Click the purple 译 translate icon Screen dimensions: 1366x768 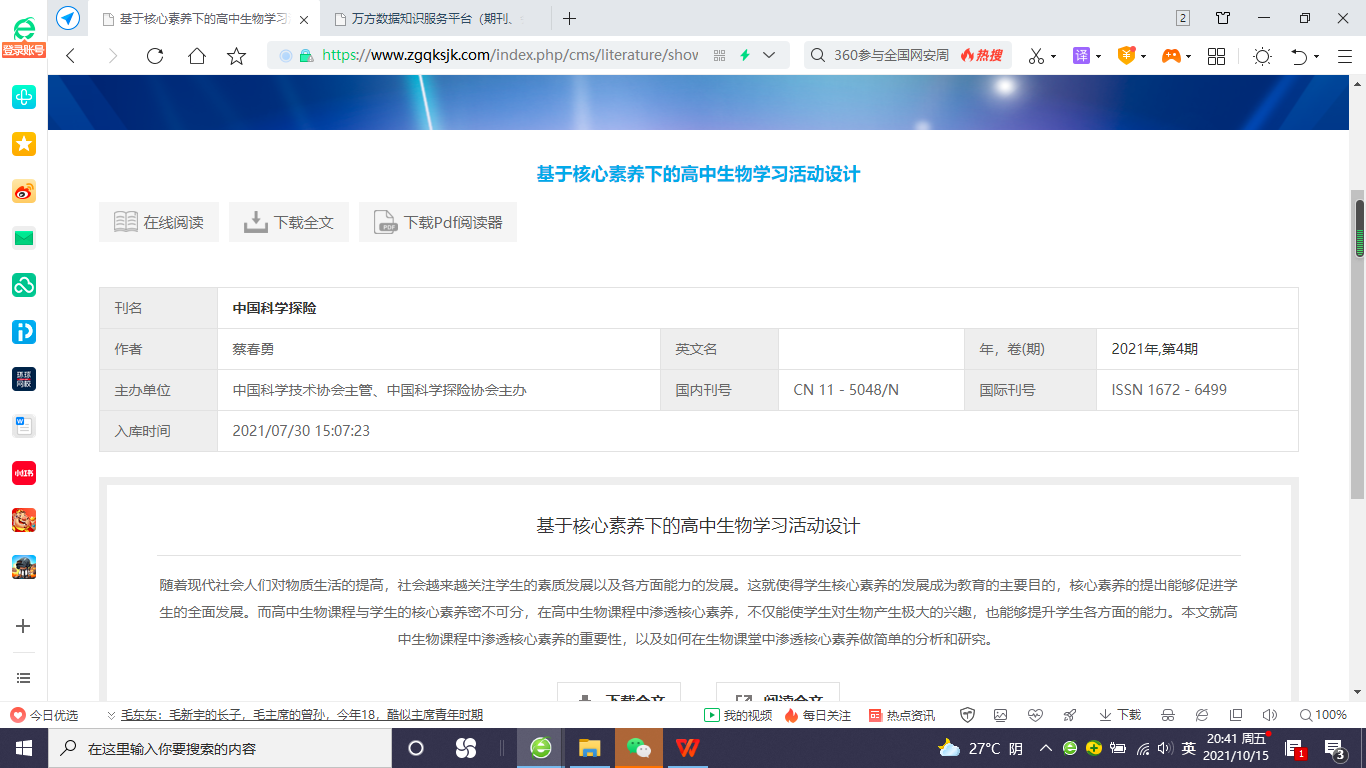tap(1081, 56)
